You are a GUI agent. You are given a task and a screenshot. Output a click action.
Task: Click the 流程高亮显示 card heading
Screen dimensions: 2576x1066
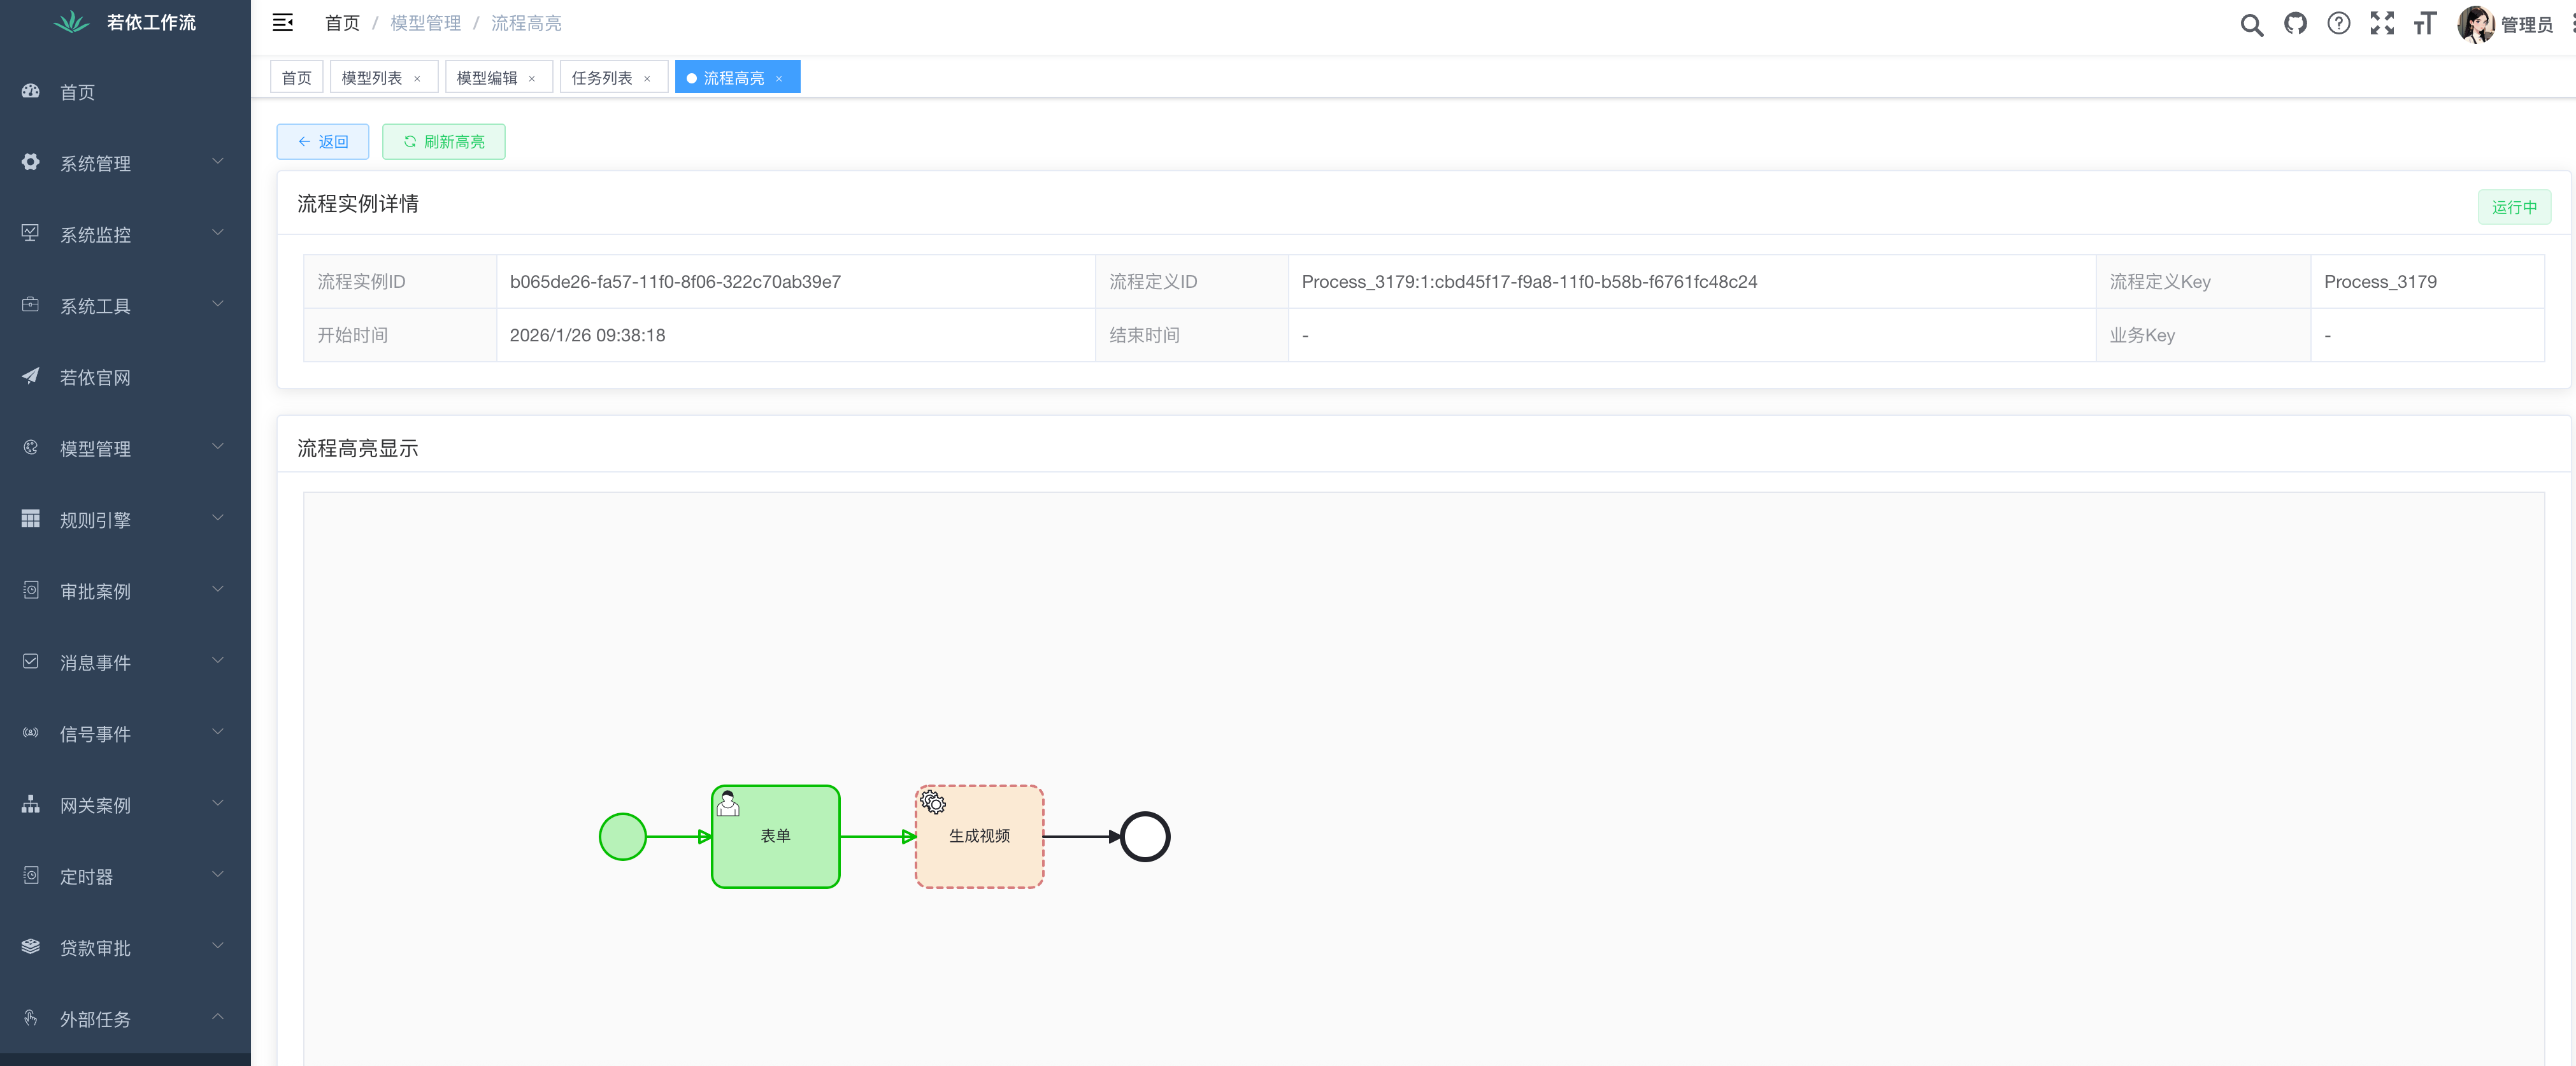click(x=358, y=449)
